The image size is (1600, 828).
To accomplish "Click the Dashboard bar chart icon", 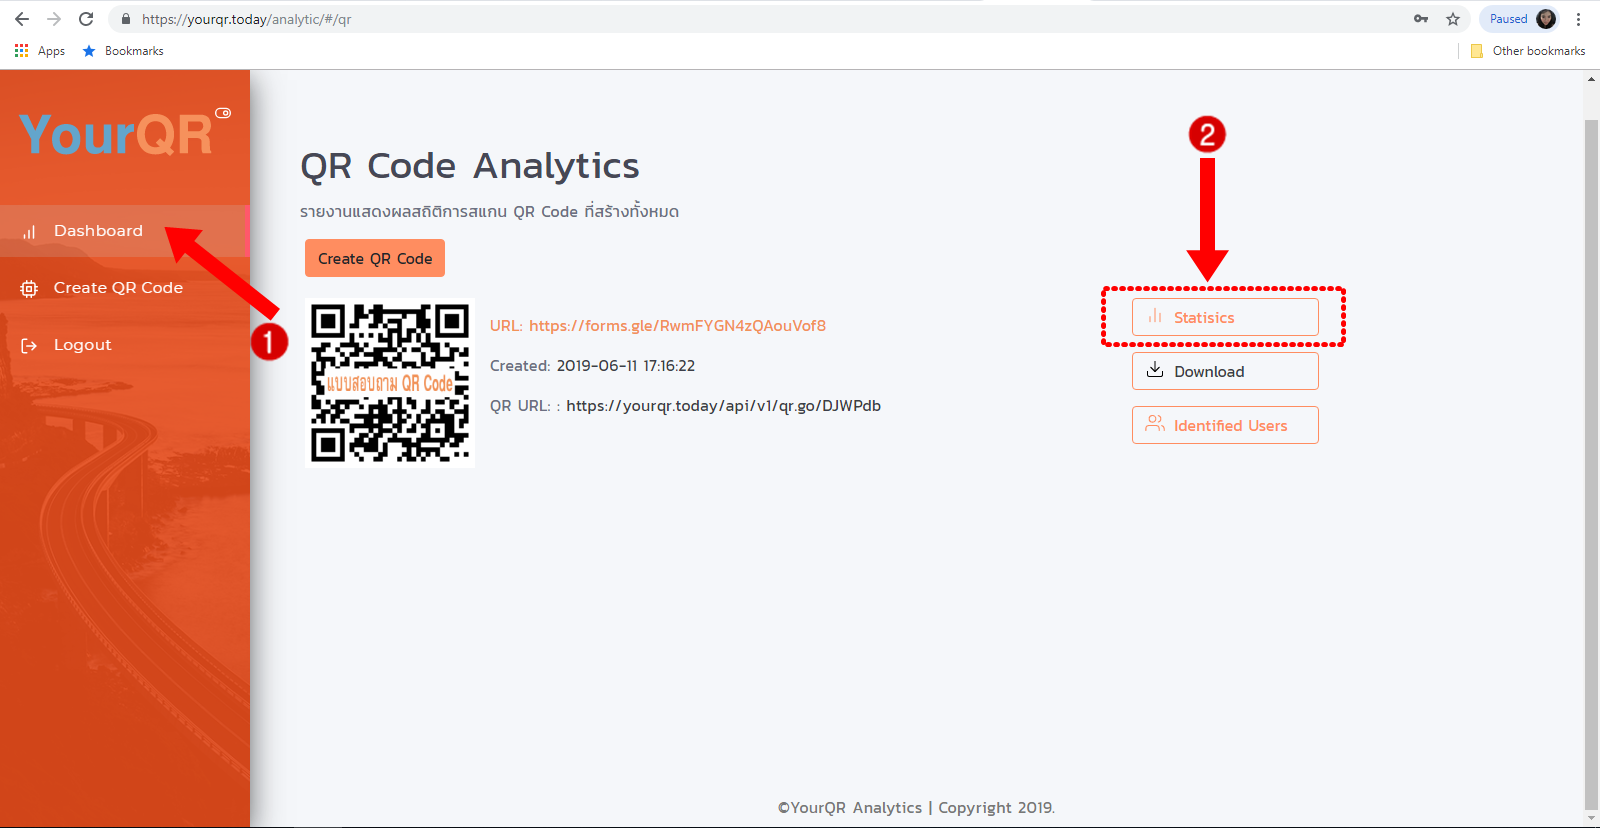I will coord(29,232).
